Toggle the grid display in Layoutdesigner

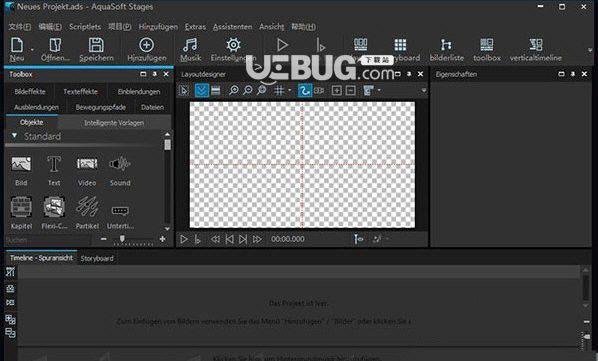(x=279, y=90)
